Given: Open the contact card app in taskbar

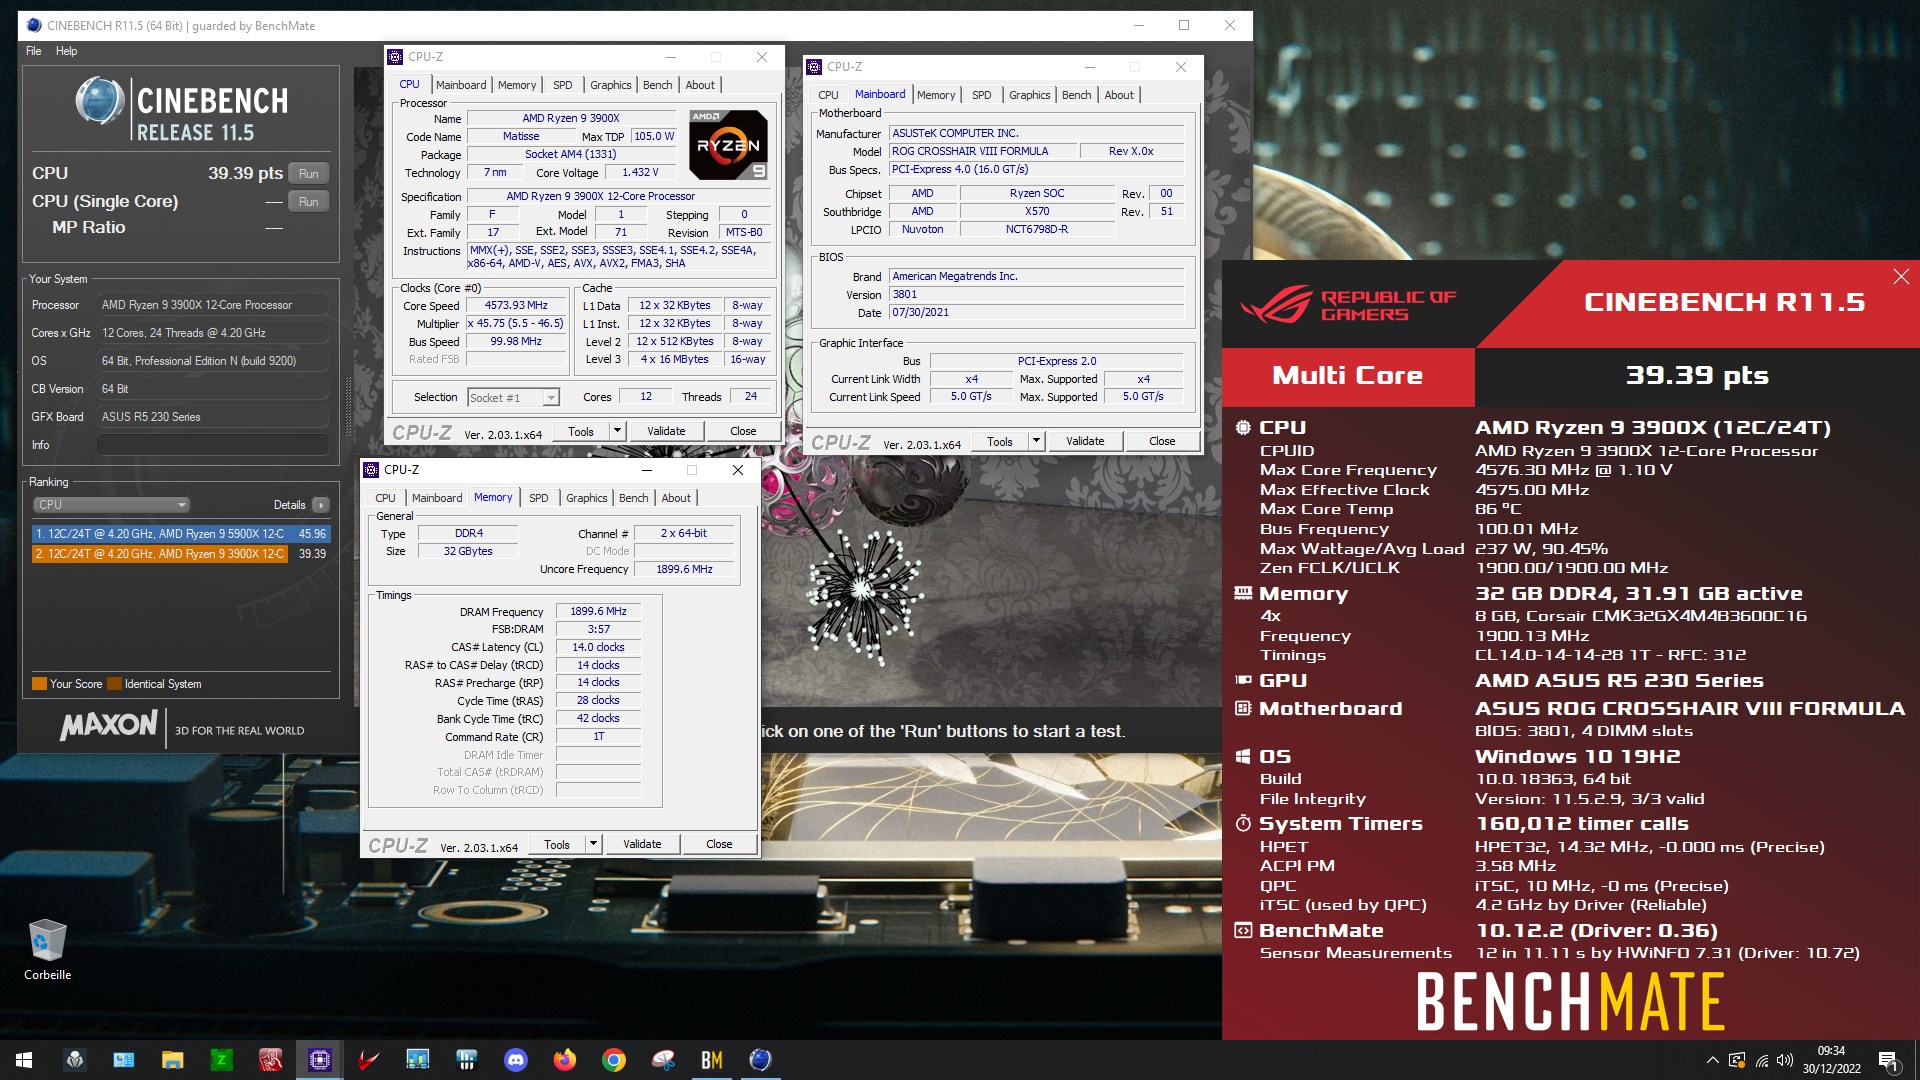Looking at the screenshot, I should tap(124, 1060).
